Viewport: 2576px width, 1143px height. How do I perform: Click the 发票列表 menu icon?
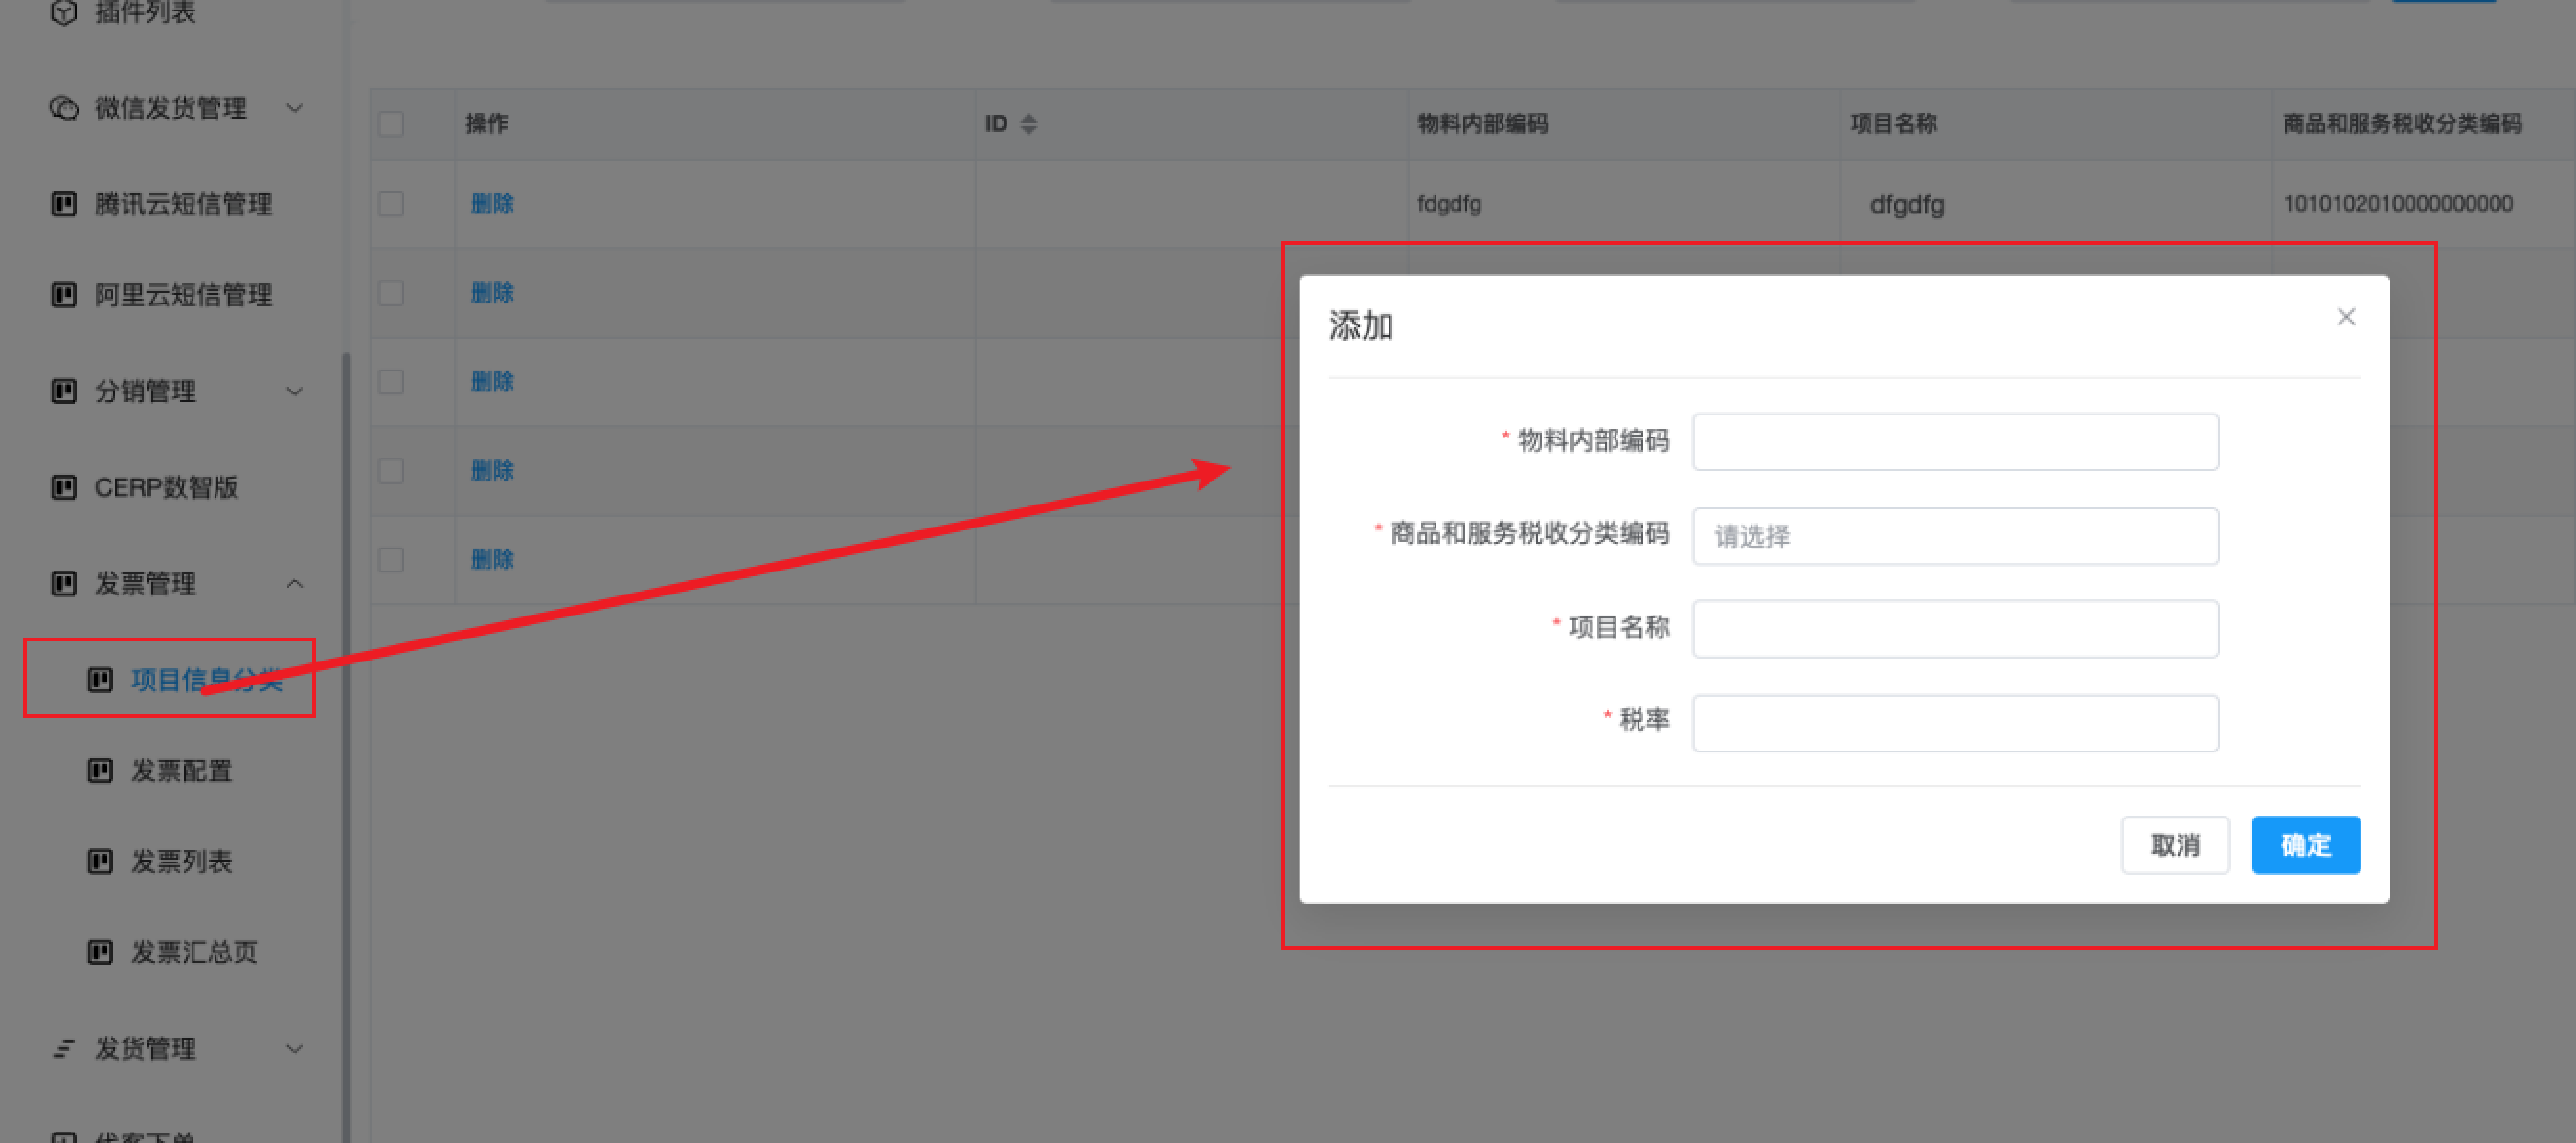(100, 861)
